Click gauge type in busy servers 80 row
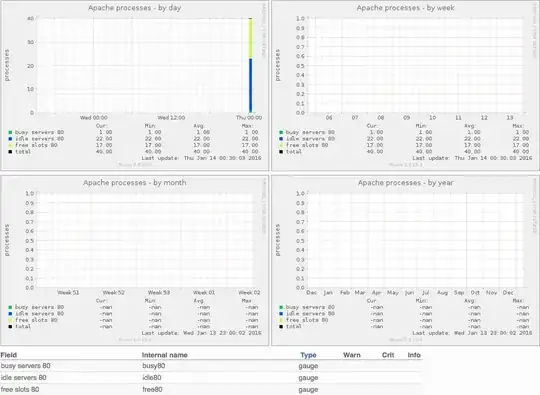 (308, 366)
